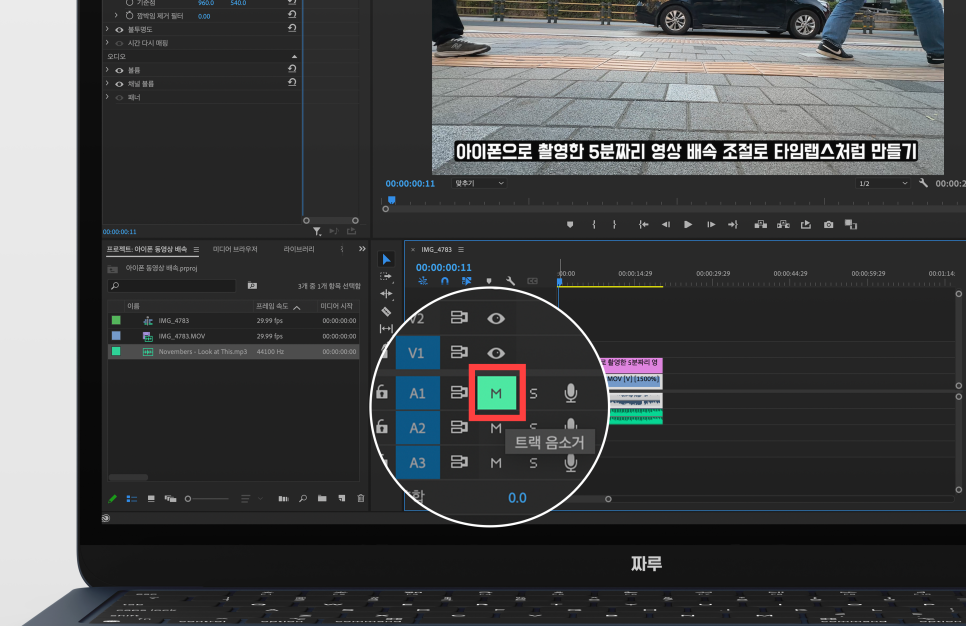Toggle the 볼륨 effect eye
The image size is (966, 626).
coord(120,70)
